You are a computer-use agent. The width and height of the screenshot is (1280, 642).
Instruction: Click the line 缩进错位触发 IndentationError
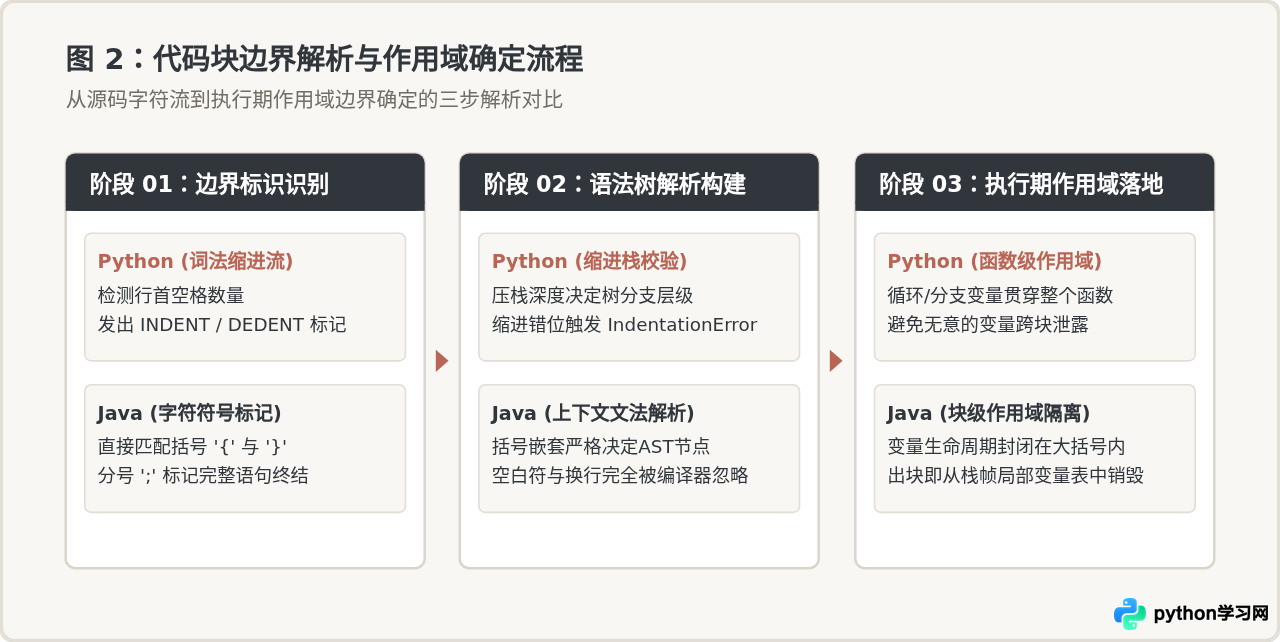(x=624, y=325)
